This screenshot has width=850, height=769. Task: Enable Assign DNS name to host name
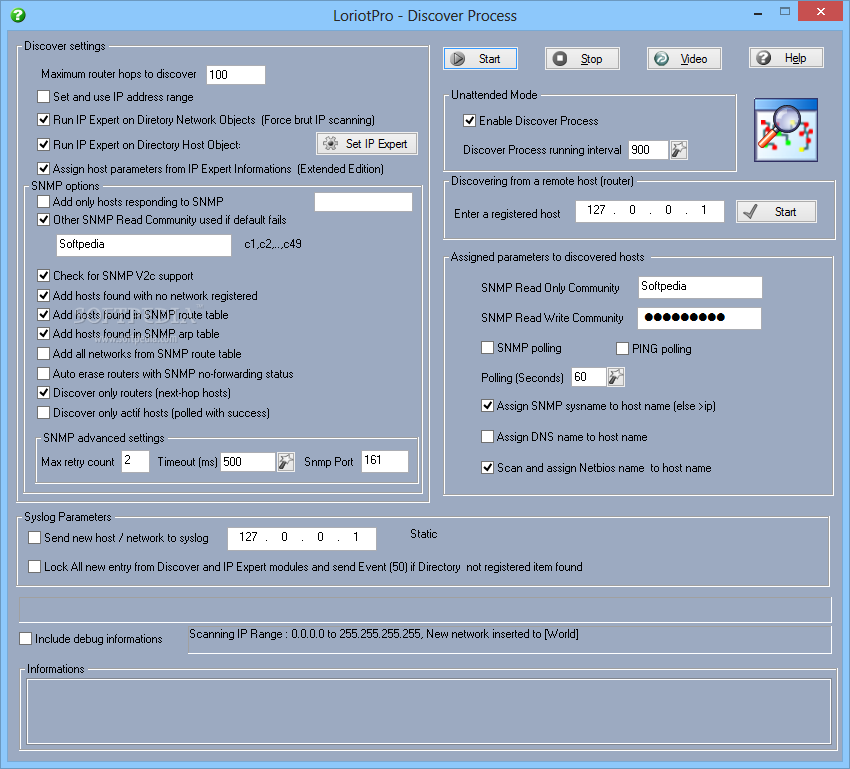[x=487, y=436]
